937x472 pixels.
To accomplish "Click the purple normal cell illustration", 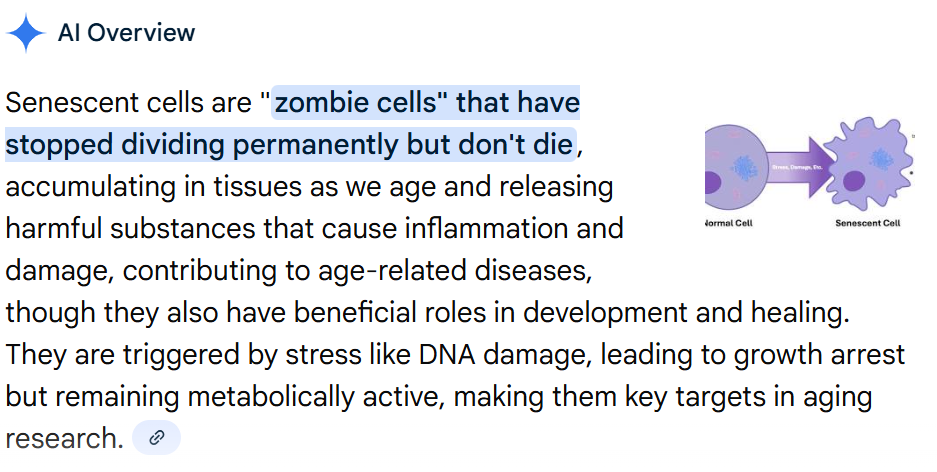I will pos(735,162).
